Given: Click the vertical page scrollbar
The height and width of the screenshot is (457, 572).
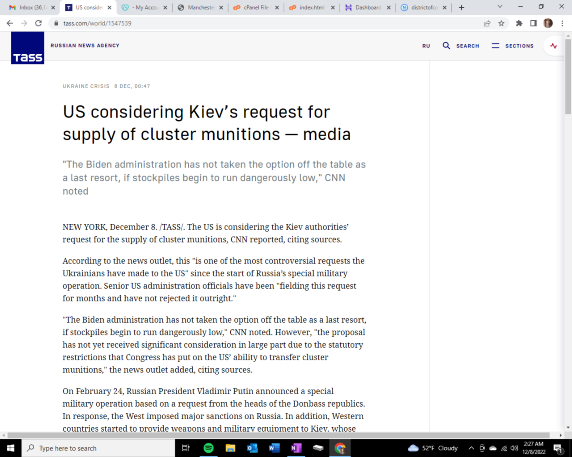Looking at the screenshot, I should 568,231.
